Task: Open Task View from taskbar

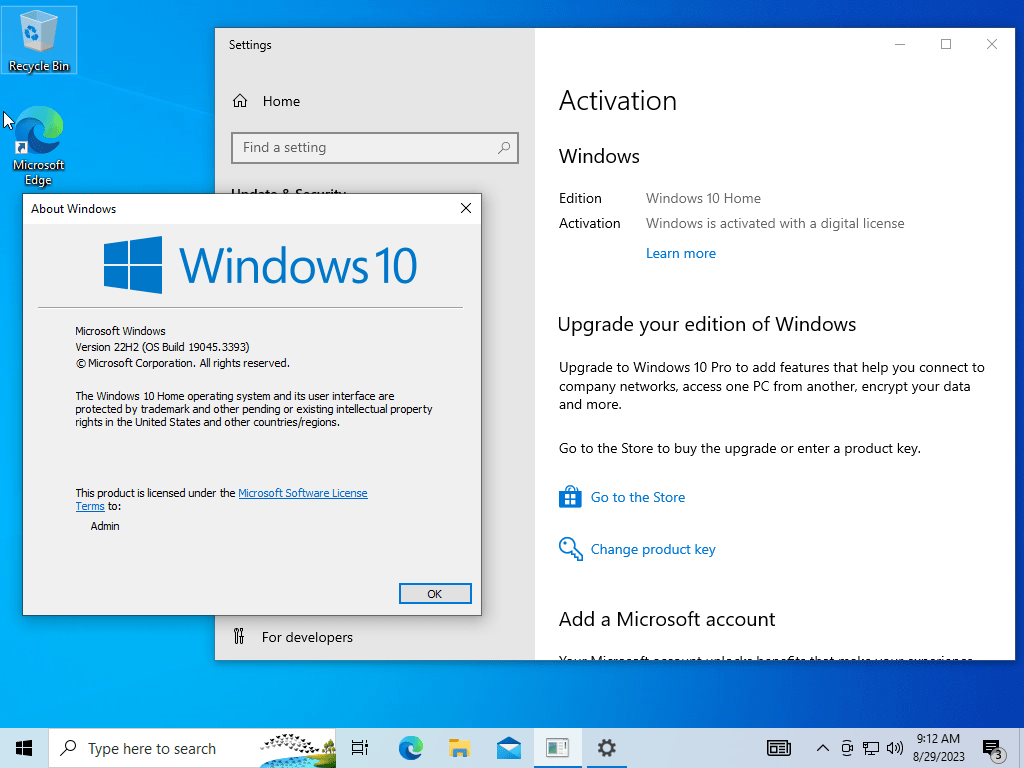Action: point(360,748)
